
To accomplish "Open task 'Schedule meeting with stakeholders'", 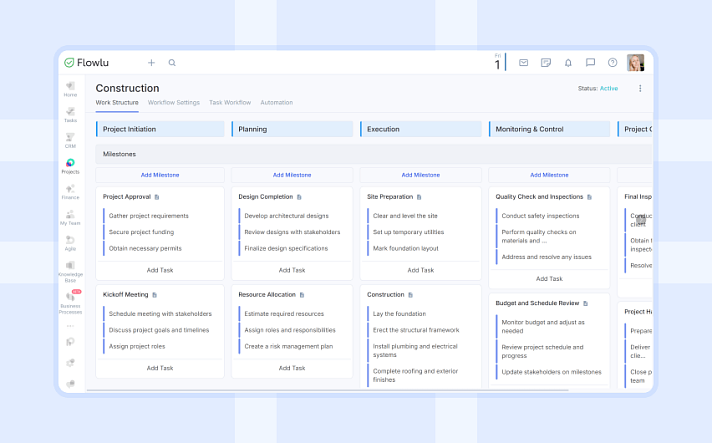I will click(160, 314).
